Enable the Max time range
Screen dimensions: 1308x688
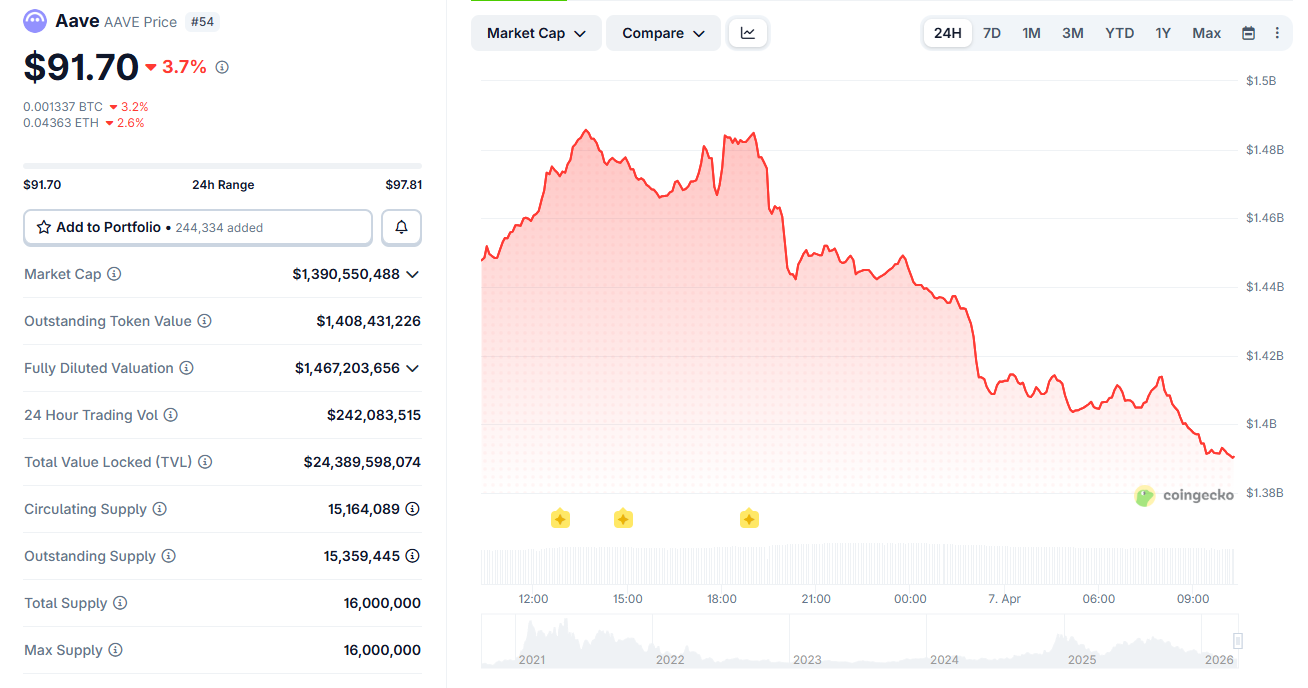[x=1206, y=32]
